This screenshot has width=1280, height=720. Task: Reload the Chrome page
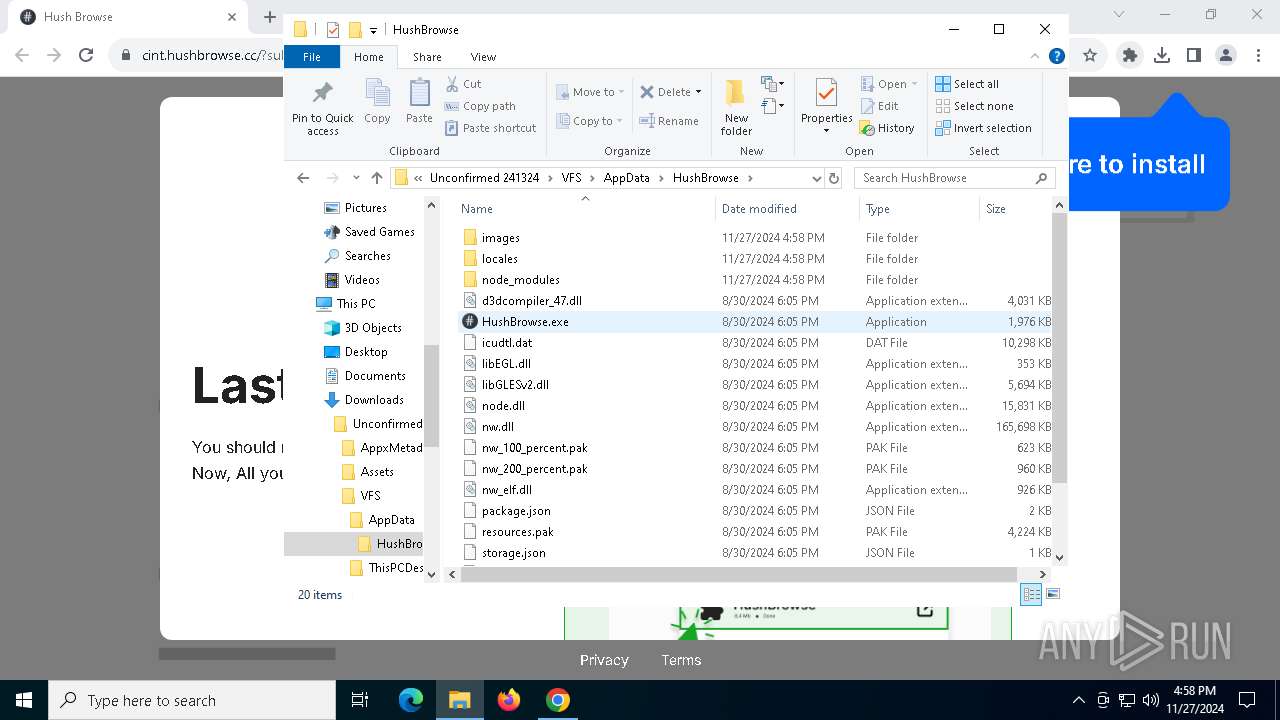(x=86, y=56)
